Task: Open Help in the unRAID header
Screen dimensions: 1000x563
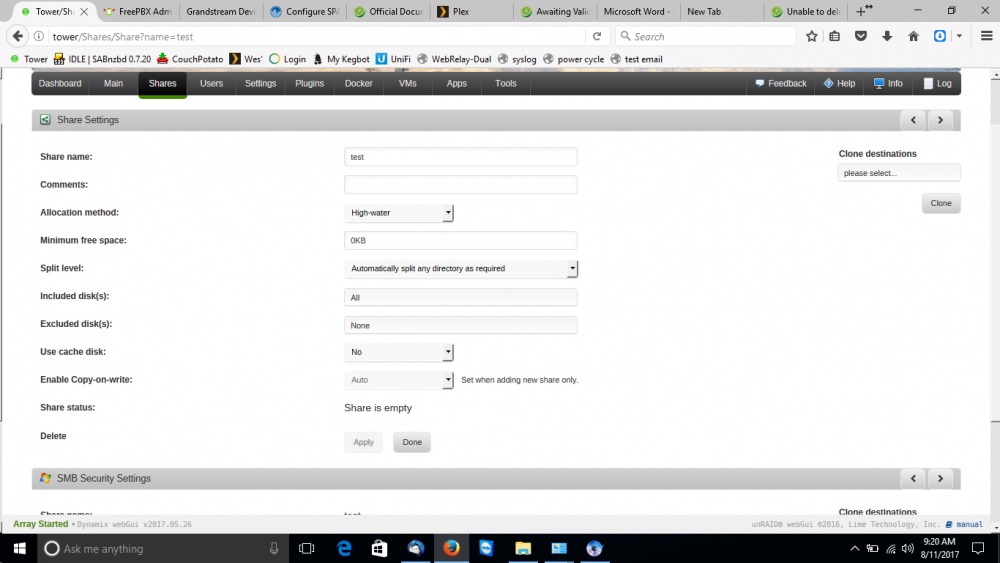Action: pos(839,84)
